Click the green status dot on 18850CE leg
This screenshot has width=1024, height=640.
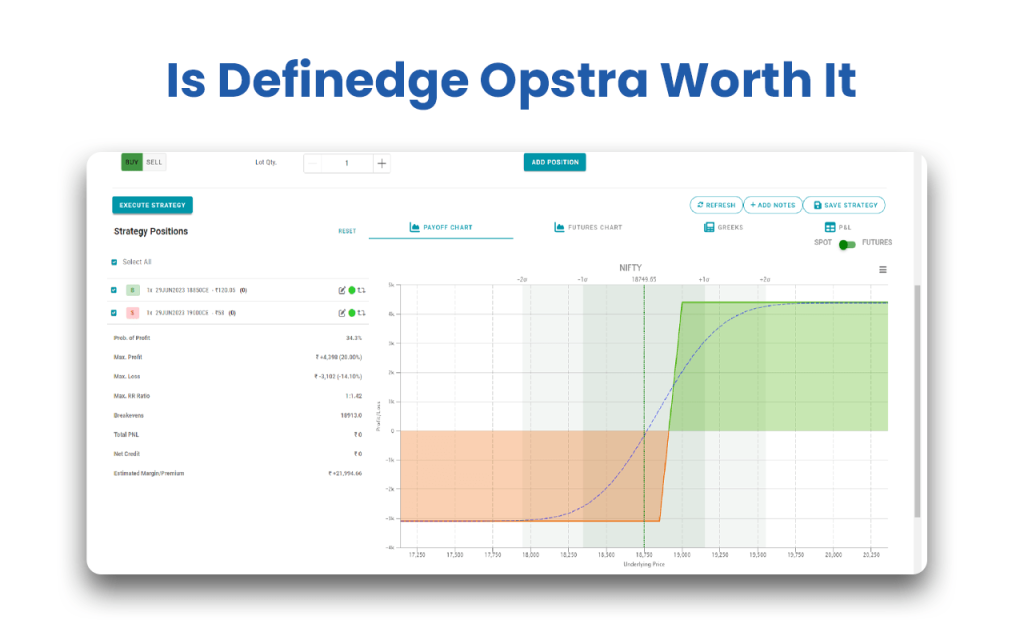(x=351, y=290)
